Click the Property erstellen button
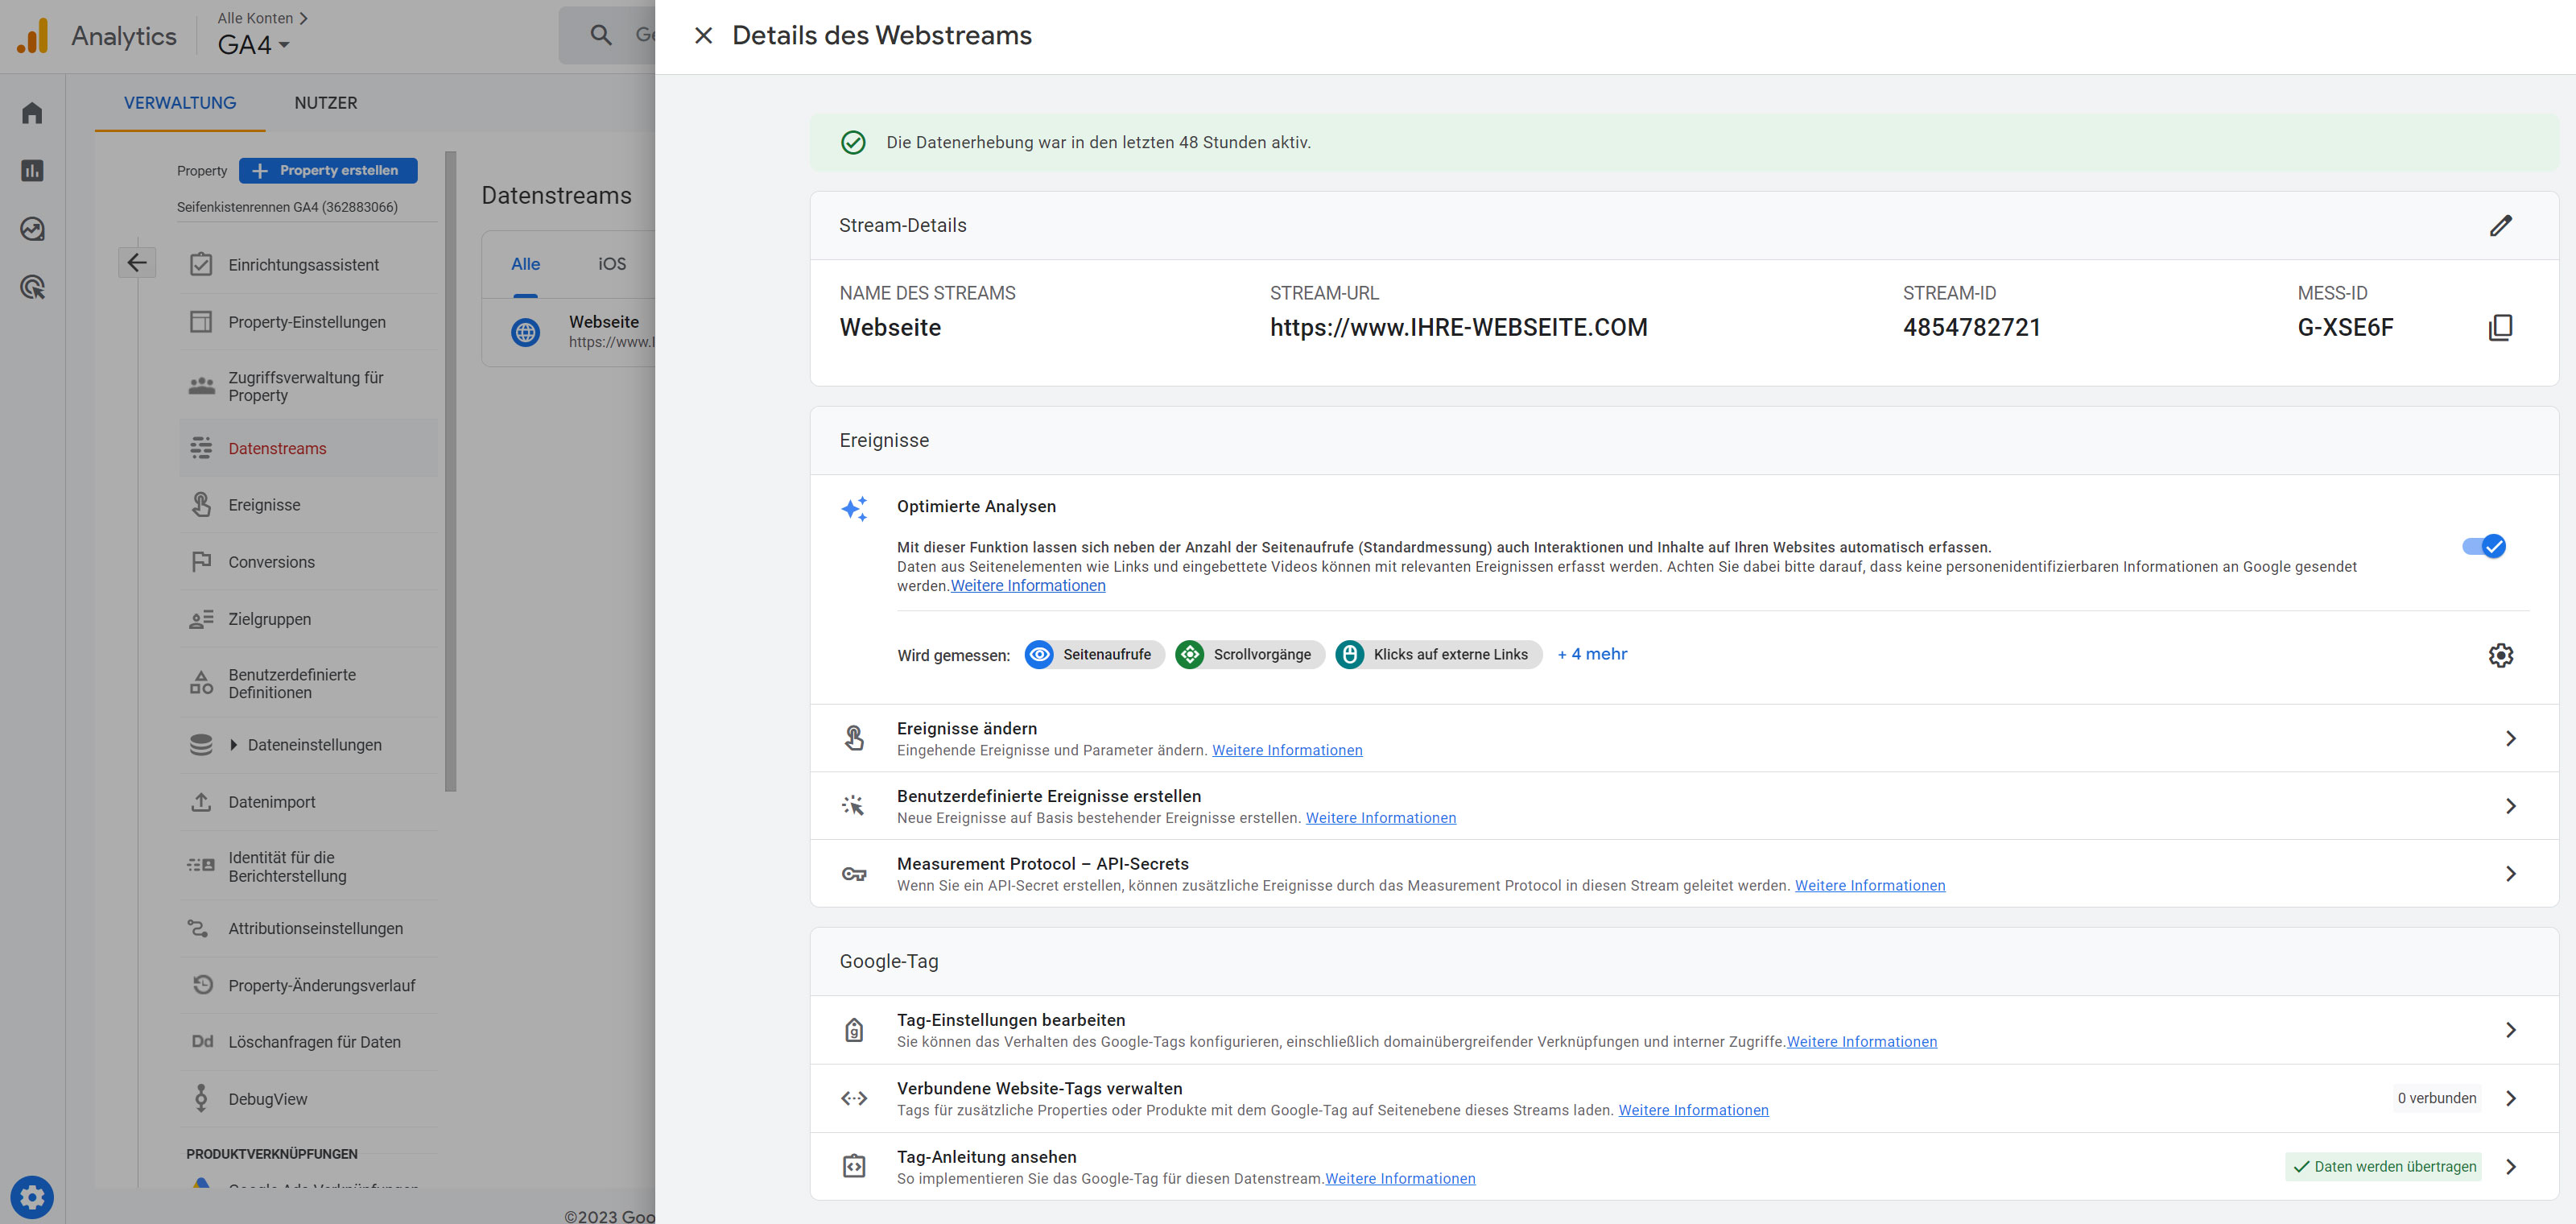Screen dimensions: 2576x1224 coord(328,171)
